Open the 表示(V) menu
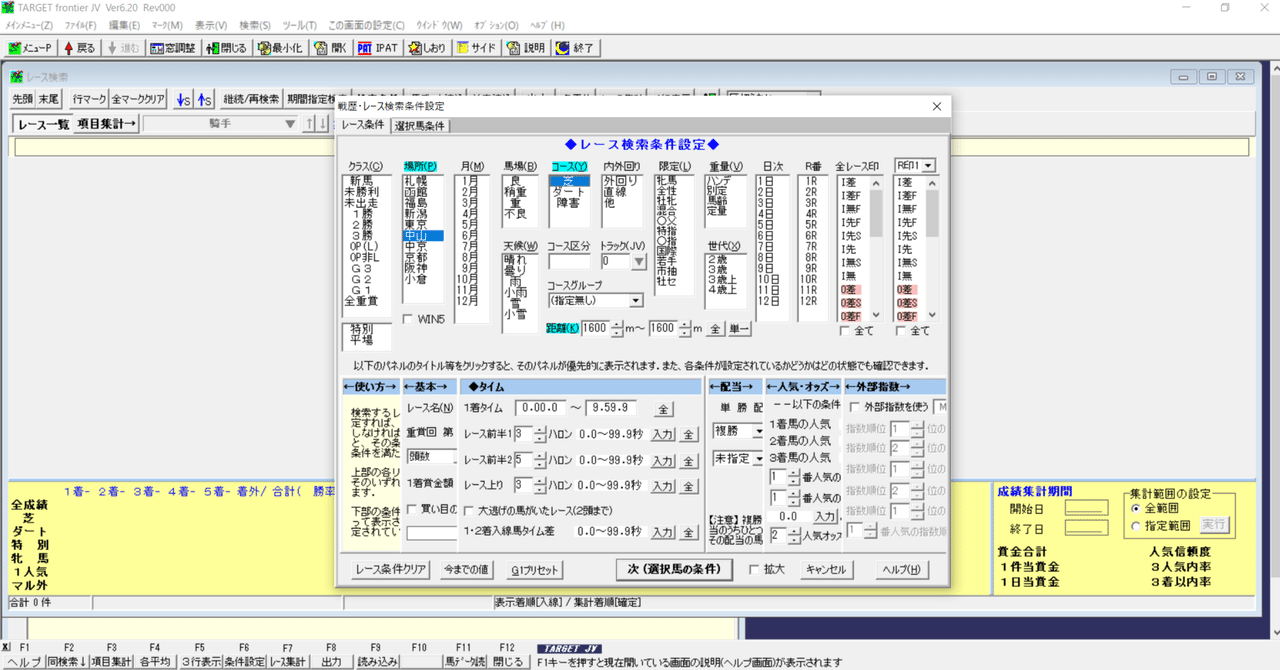The height and width of the screenshot is (670, 1280). pos(210,25)
